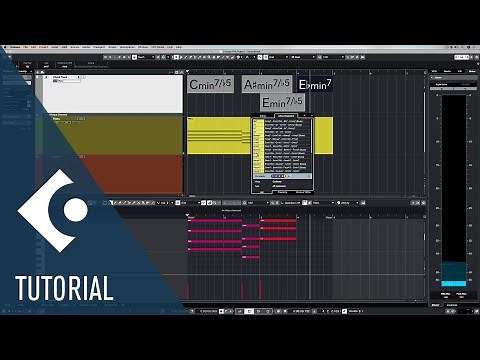Open the Apple menu

[x=5, y=47]
